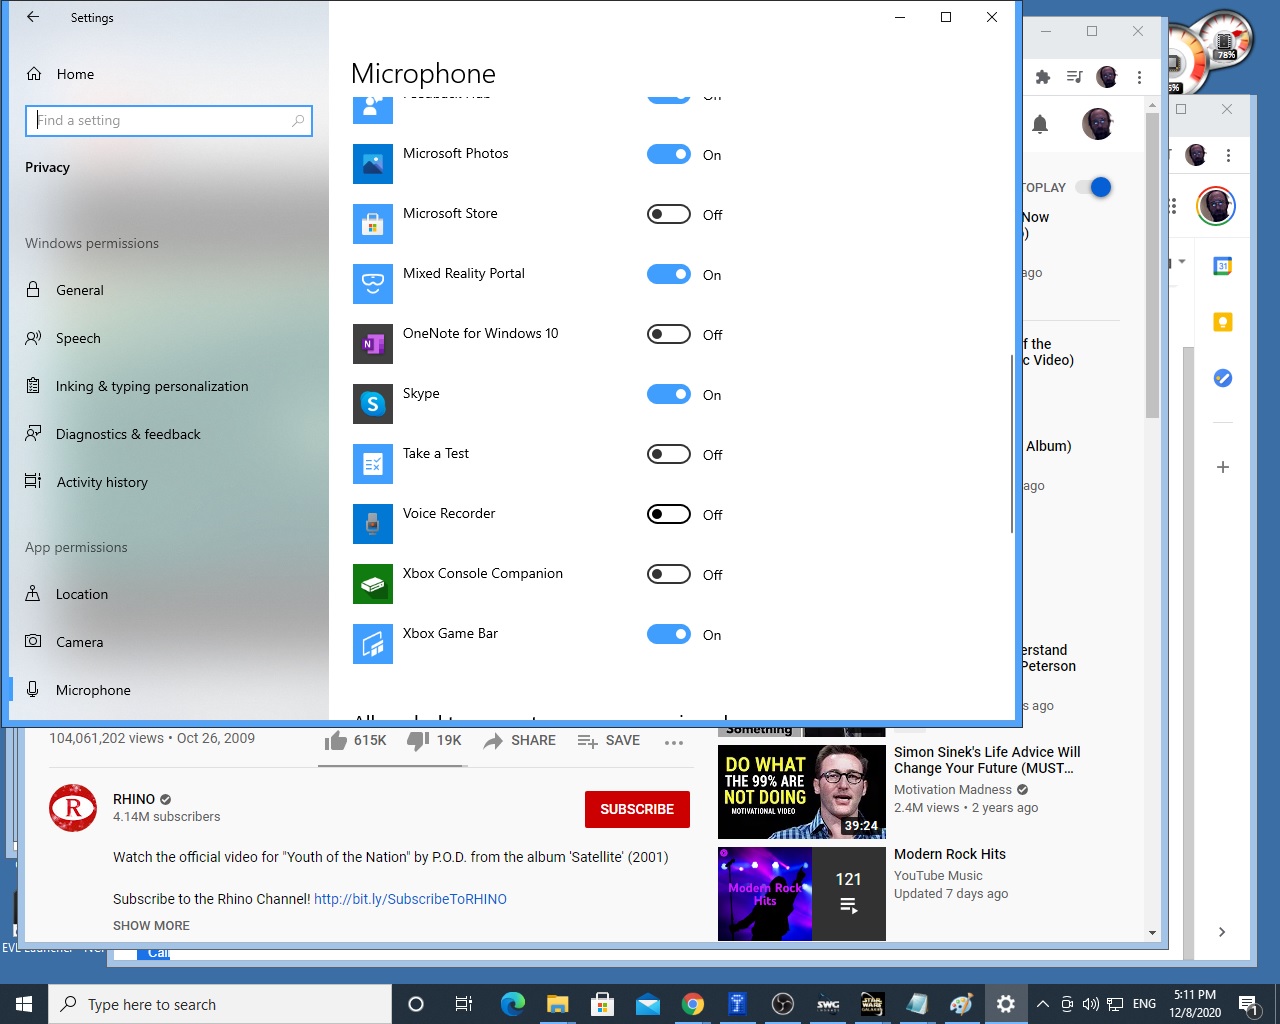Viewport: 1280px width, 1024px height.
Task: Open Activity history settings
Action: (168, 482)
